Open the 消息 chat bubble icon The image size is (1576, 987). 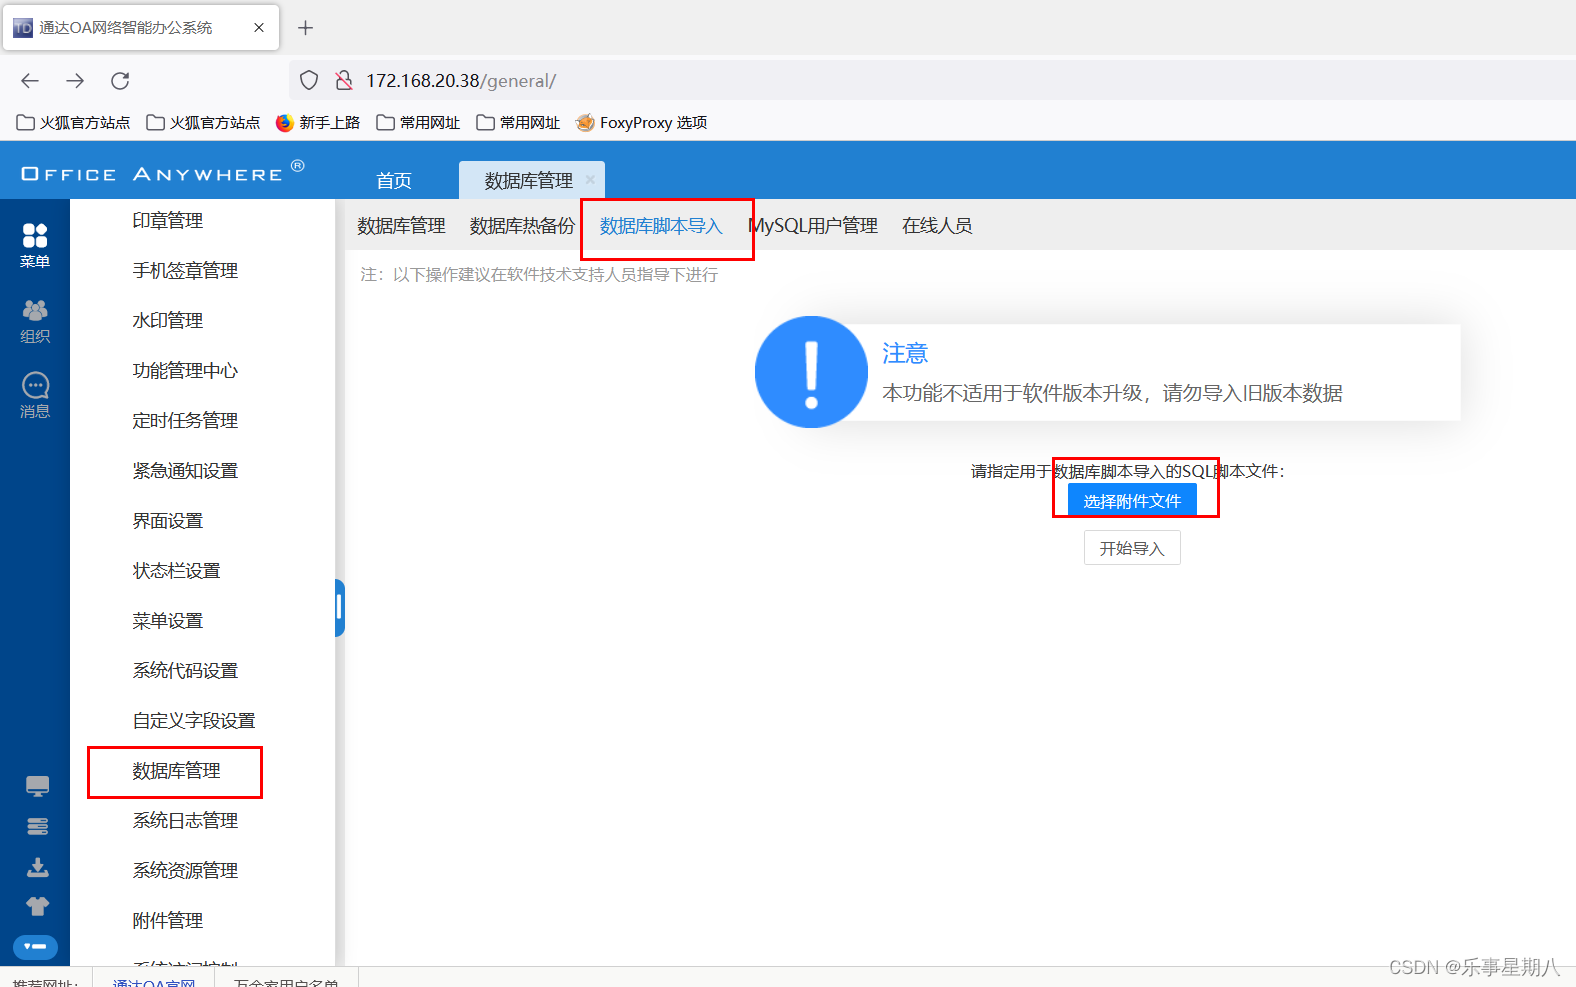coord(35,396)
